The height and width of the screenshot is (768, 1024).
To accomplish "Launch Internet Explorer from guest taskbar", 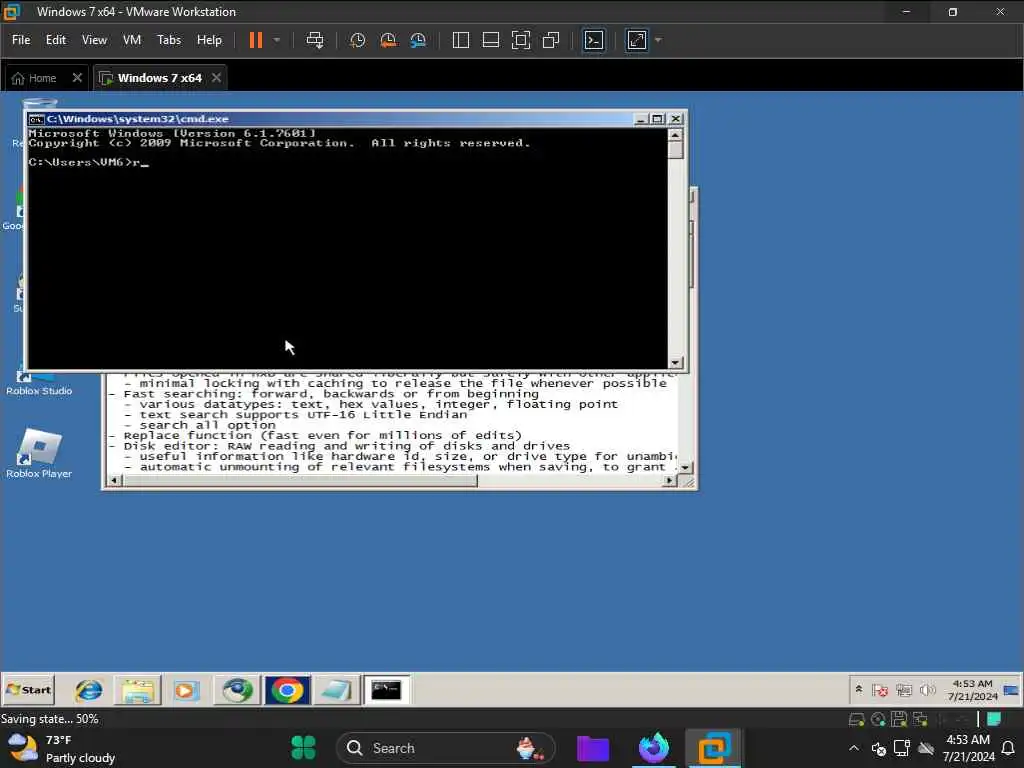I will pos(88,690).
